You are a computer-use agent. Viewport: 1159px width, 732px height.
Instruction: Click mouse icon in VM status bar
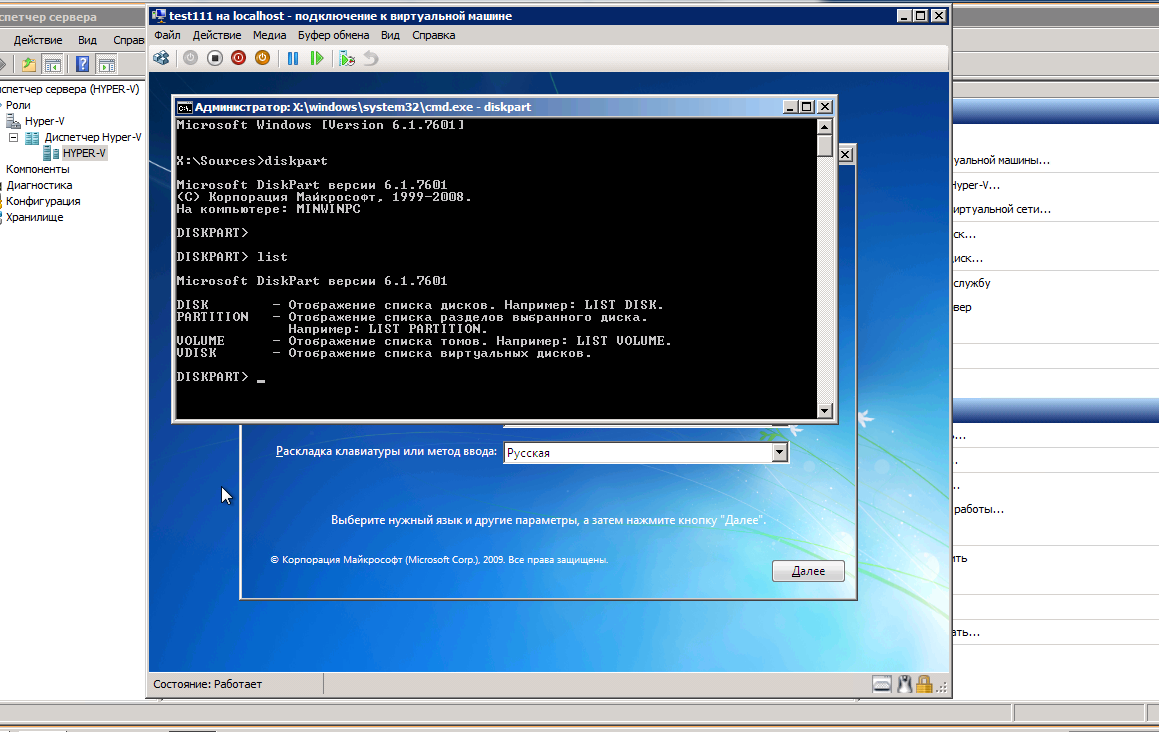coord(904,684)
